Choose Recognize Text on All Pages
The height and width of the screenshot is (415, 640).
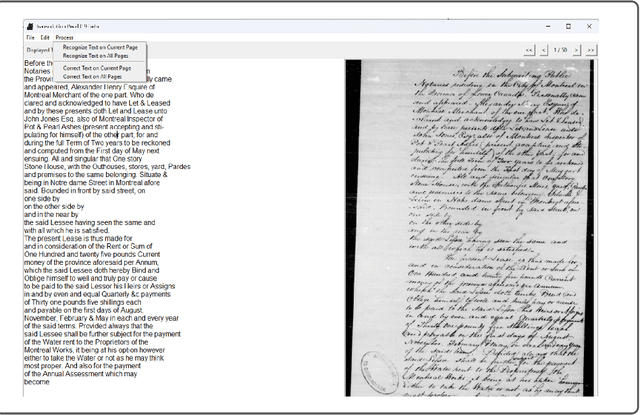tap(97, 56)
